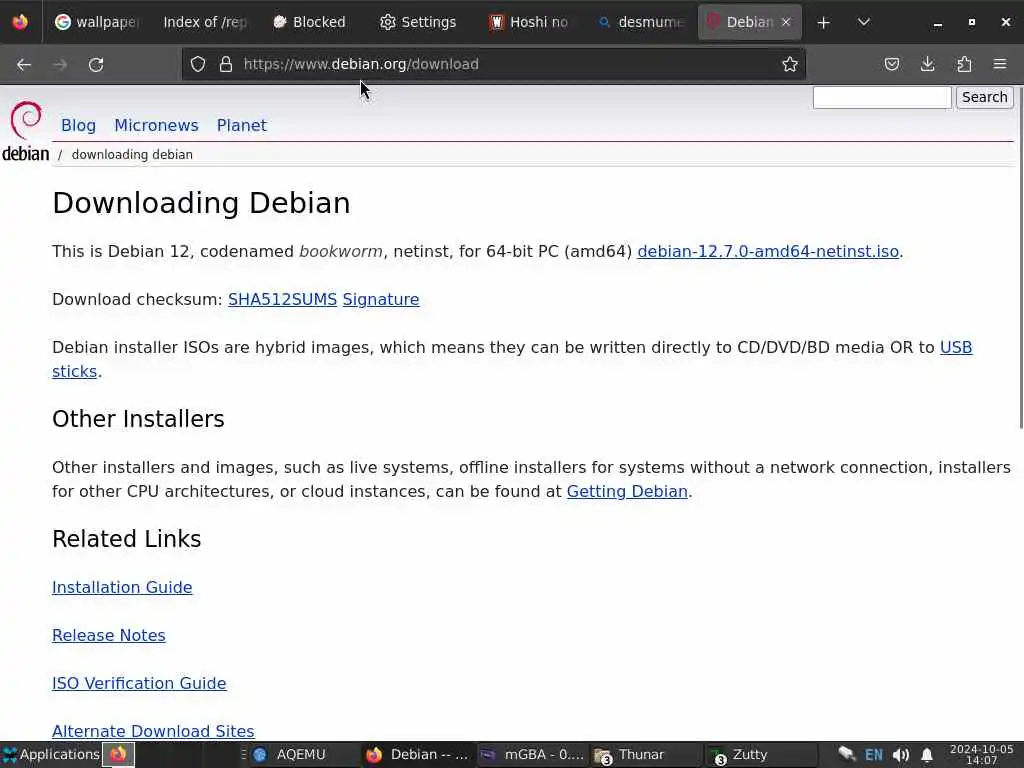Open the Signature link

(x=381, y=300)
